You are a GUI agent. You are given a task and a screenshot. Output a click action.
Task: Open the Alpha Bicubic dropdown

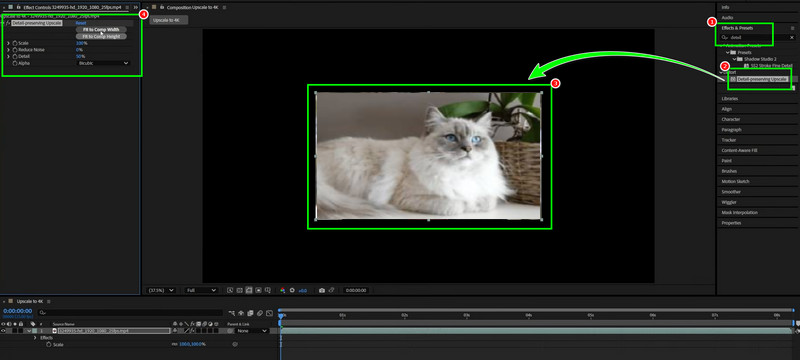pyautogui.click(x=103, y=63)
